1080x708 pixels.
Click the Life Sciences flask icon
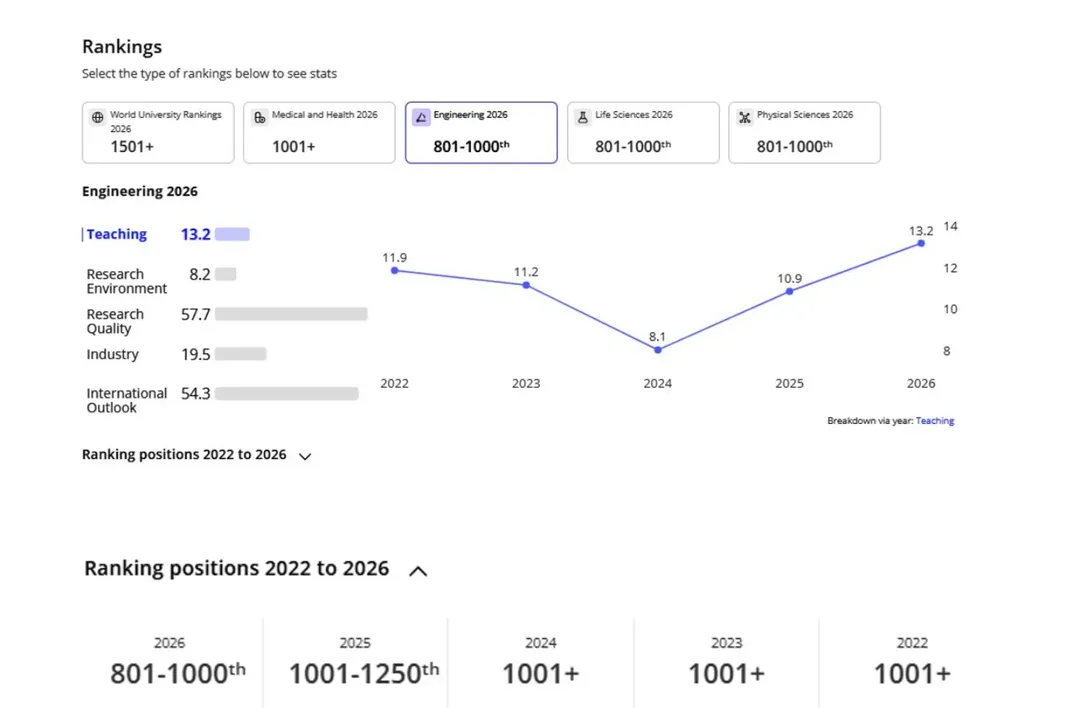click(583, 117)
